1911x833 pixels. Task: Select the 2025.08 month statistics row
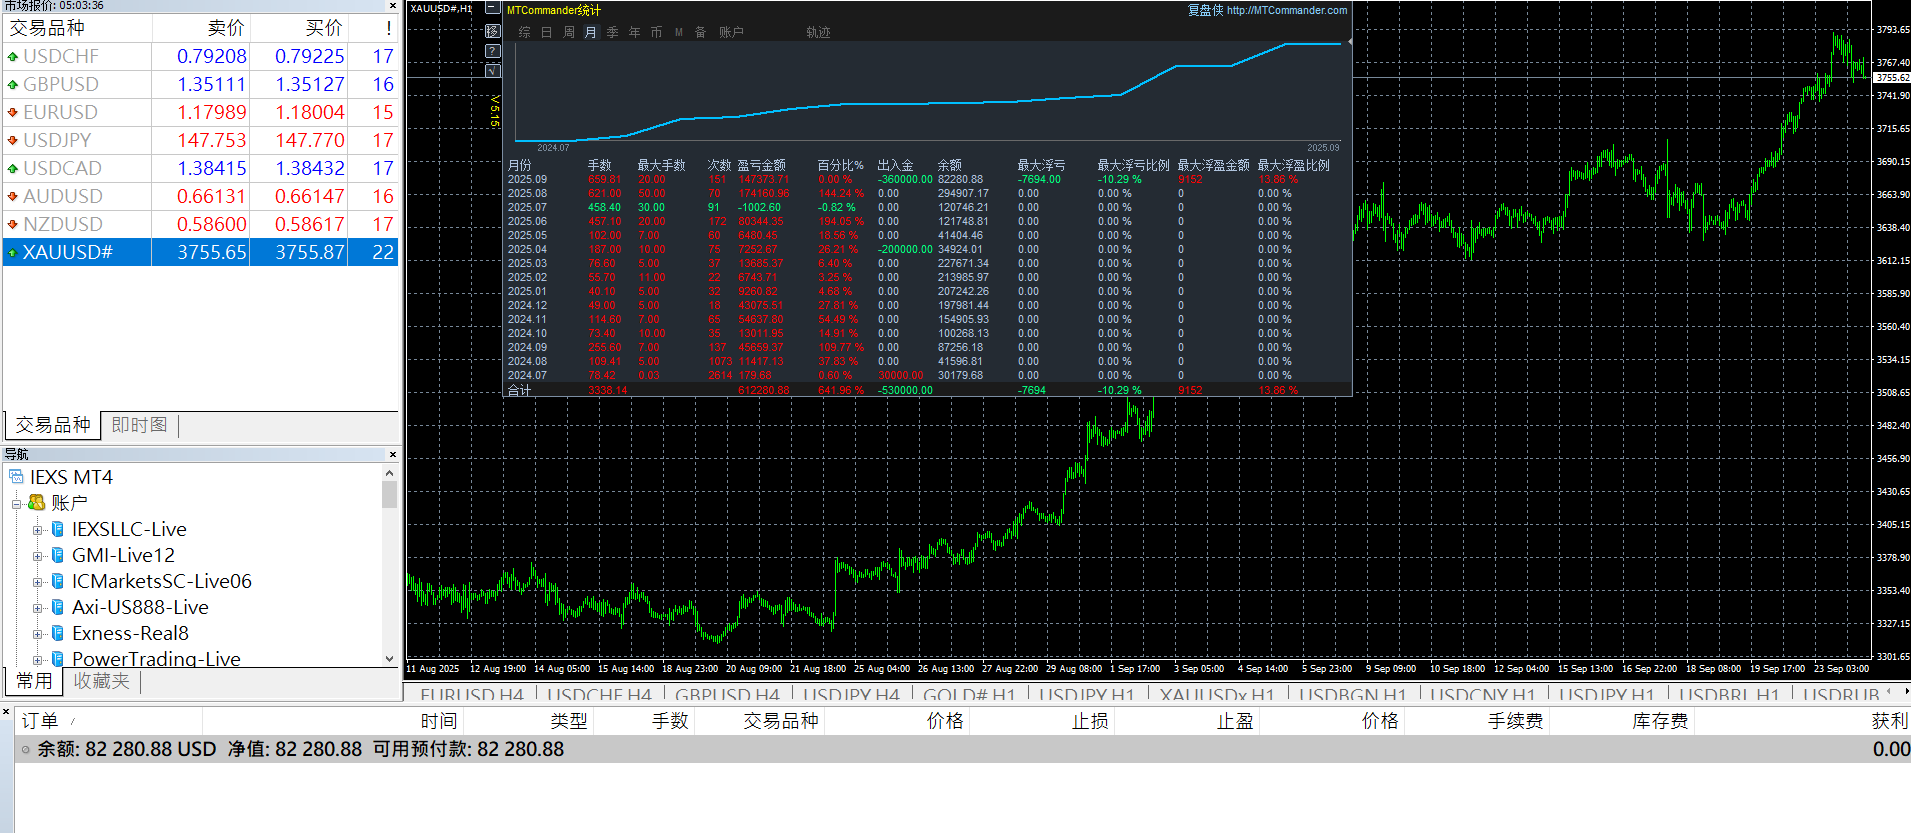coord(927,194)
